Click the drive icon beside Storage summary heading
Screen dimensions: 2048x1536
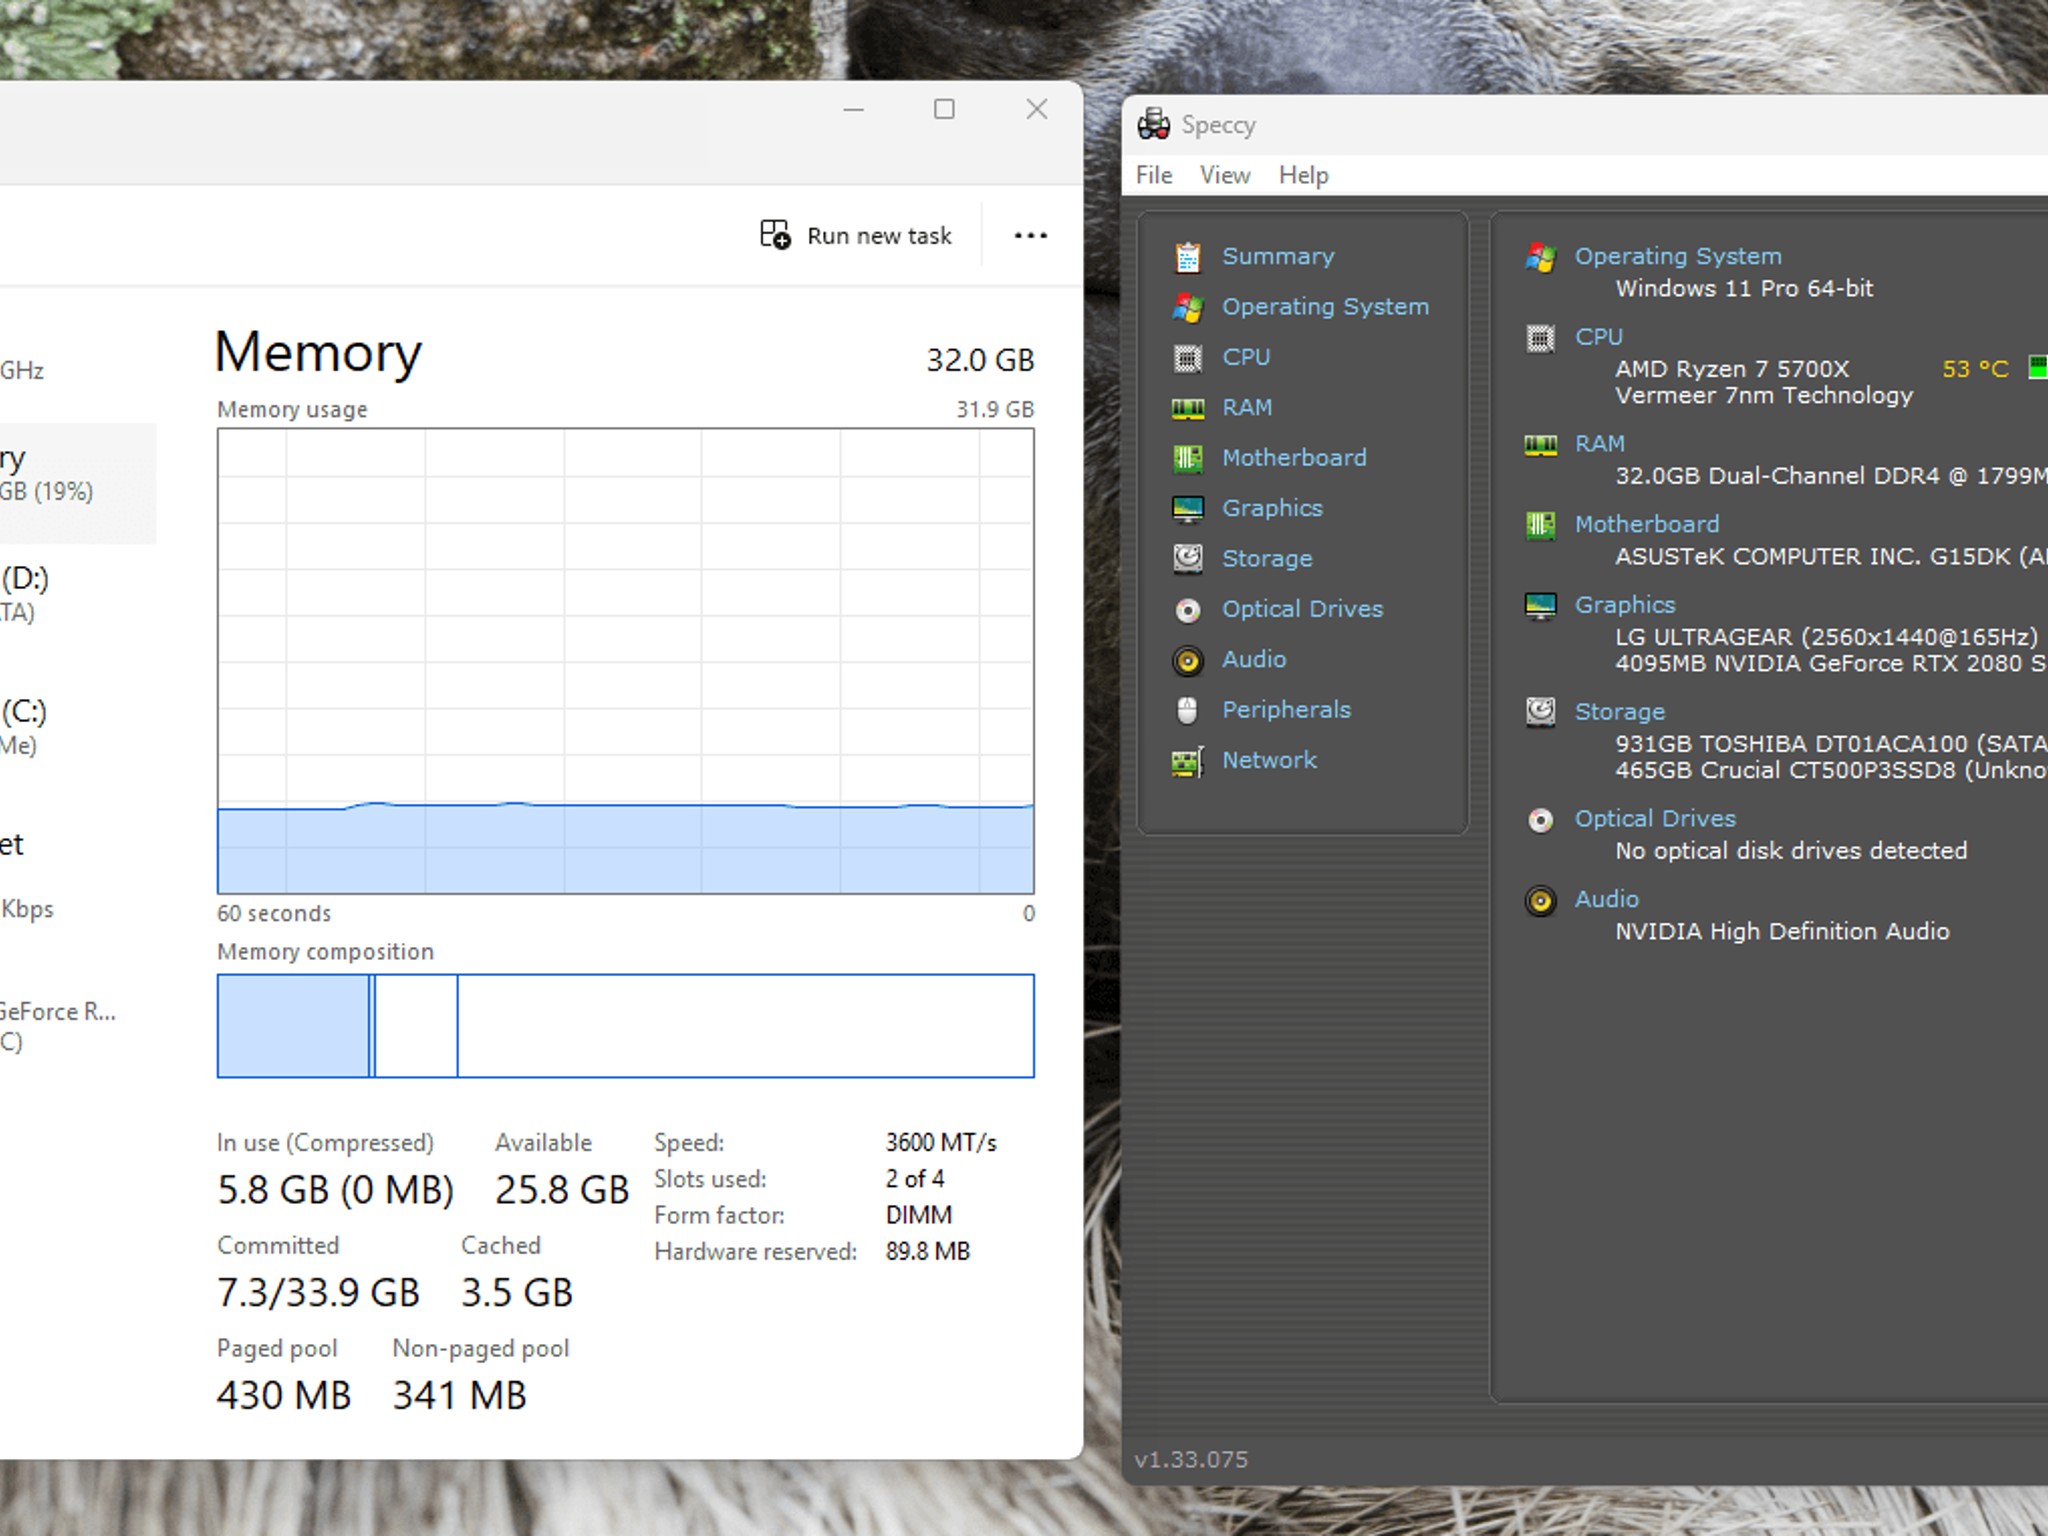coord(1540,712)
